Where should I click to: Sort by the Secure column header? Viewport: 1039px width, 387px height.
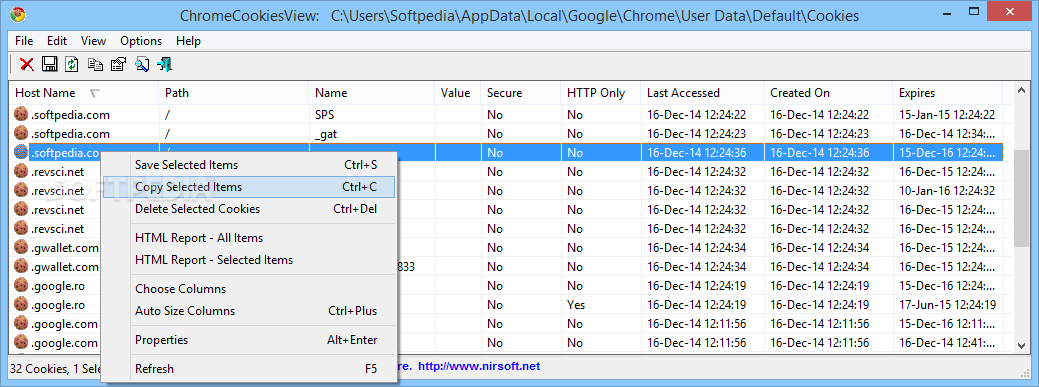521,93
